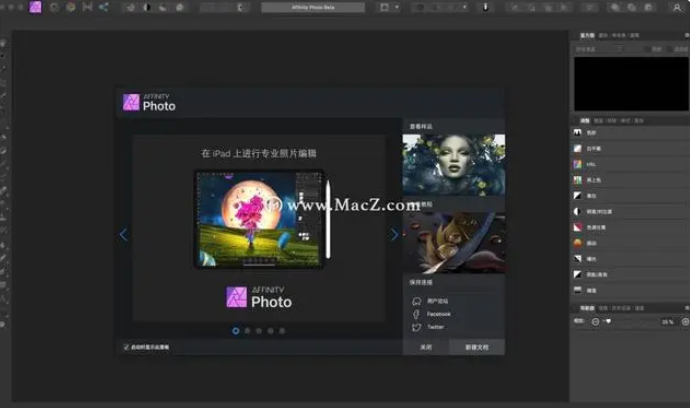The image size is (690, 408).
Task: Select the third slide indicator dot
Action: pyautogui.click(x=259, y=331)
